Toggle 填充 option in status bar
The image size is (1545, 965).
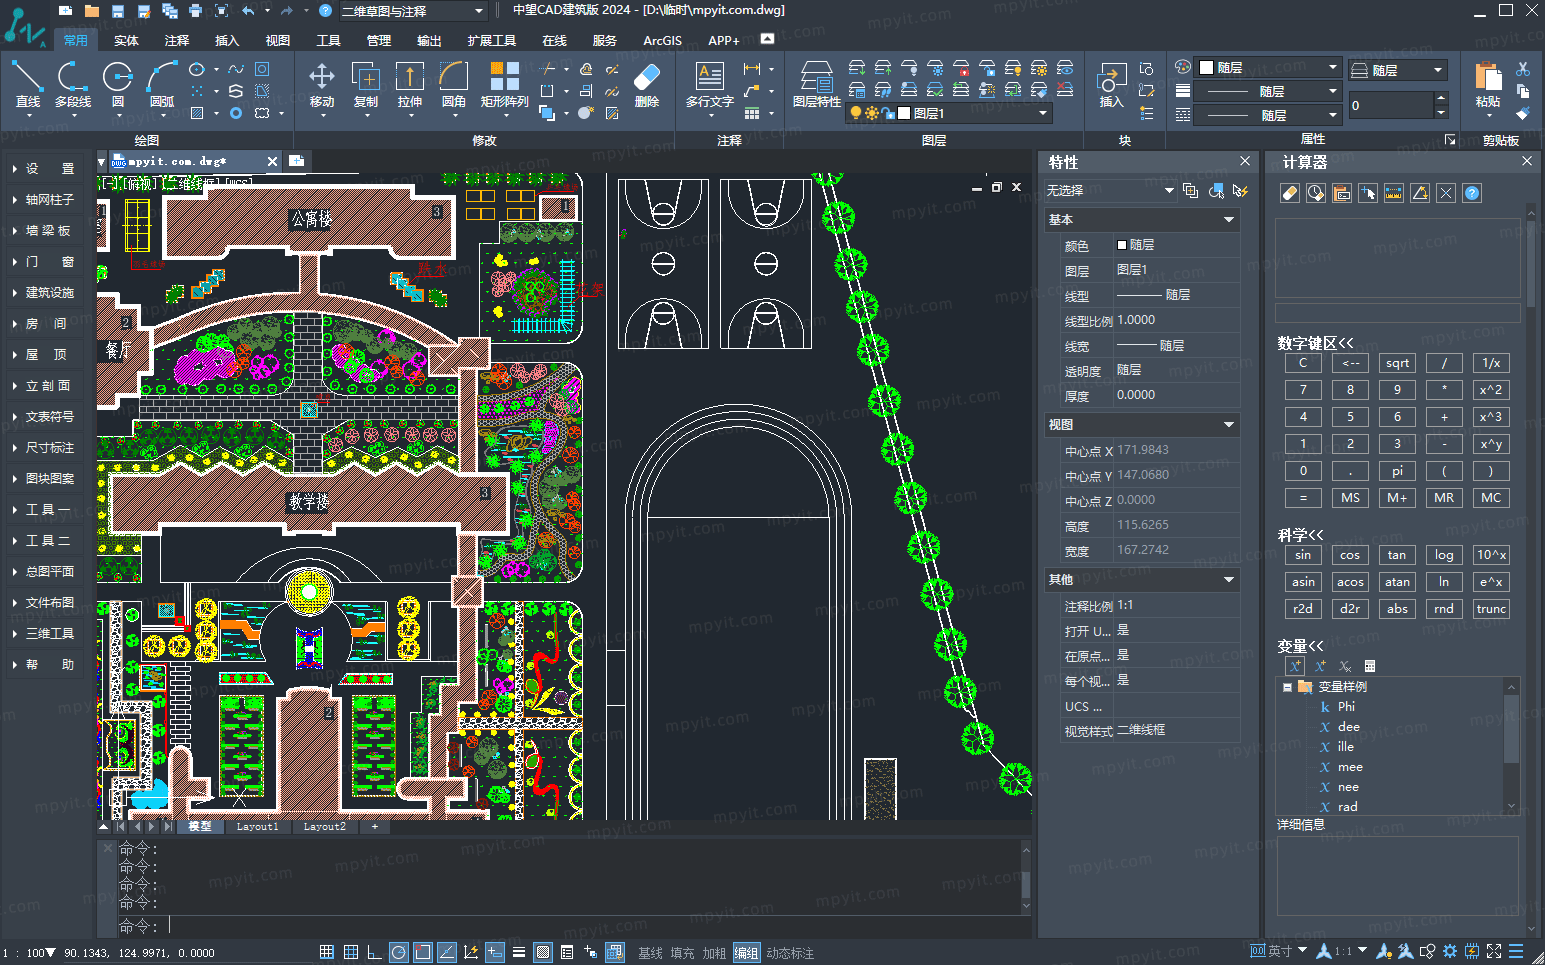tap(682, 953)
